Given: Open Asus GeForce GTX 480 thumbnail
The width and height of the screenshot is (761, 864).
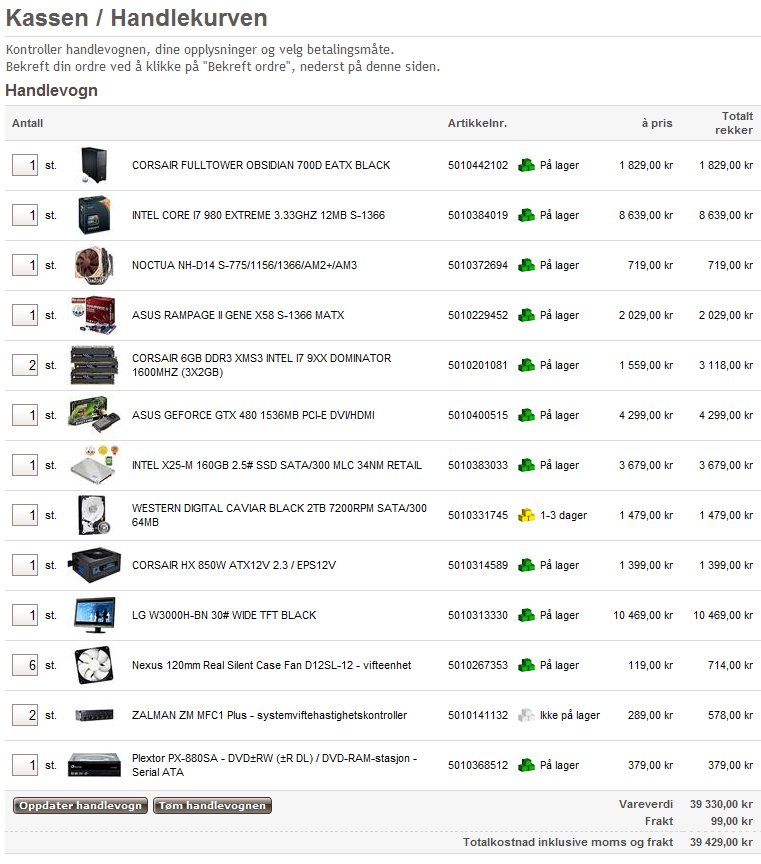Looking at the screenshot, I should click(94, 414).
